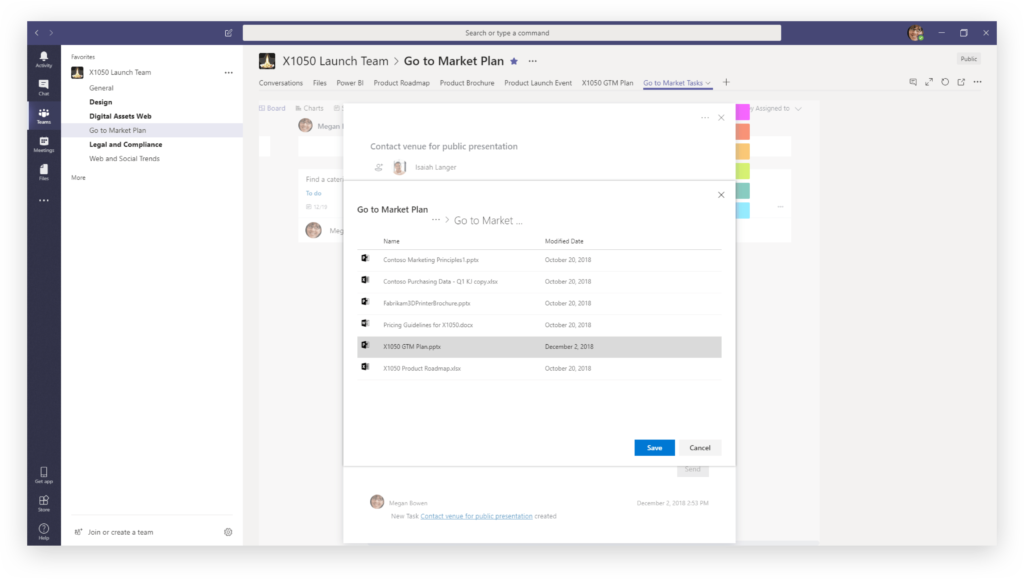Close the file picker dialog
Image resolution: width=1024 pixels, height=579 pixels.
point(721,195)
